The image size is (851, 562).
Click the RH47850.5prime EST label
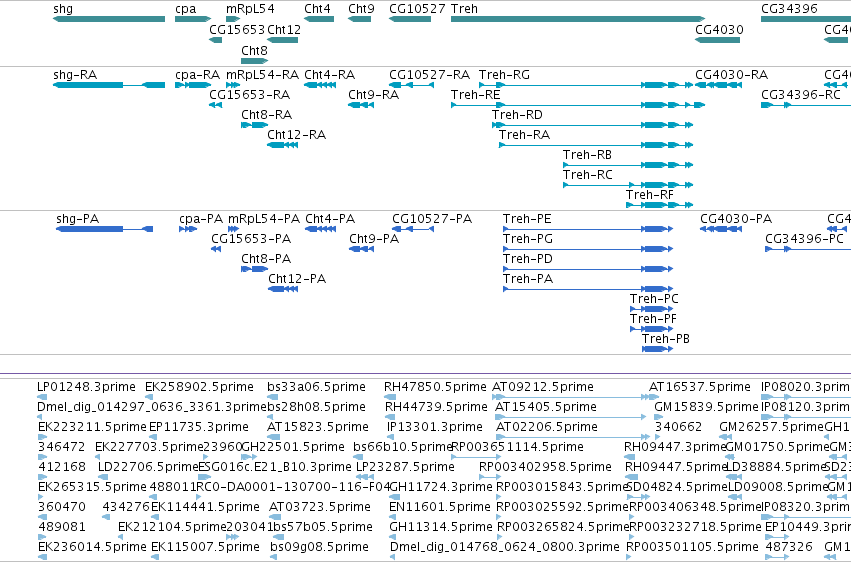click(x=435, y=387)
